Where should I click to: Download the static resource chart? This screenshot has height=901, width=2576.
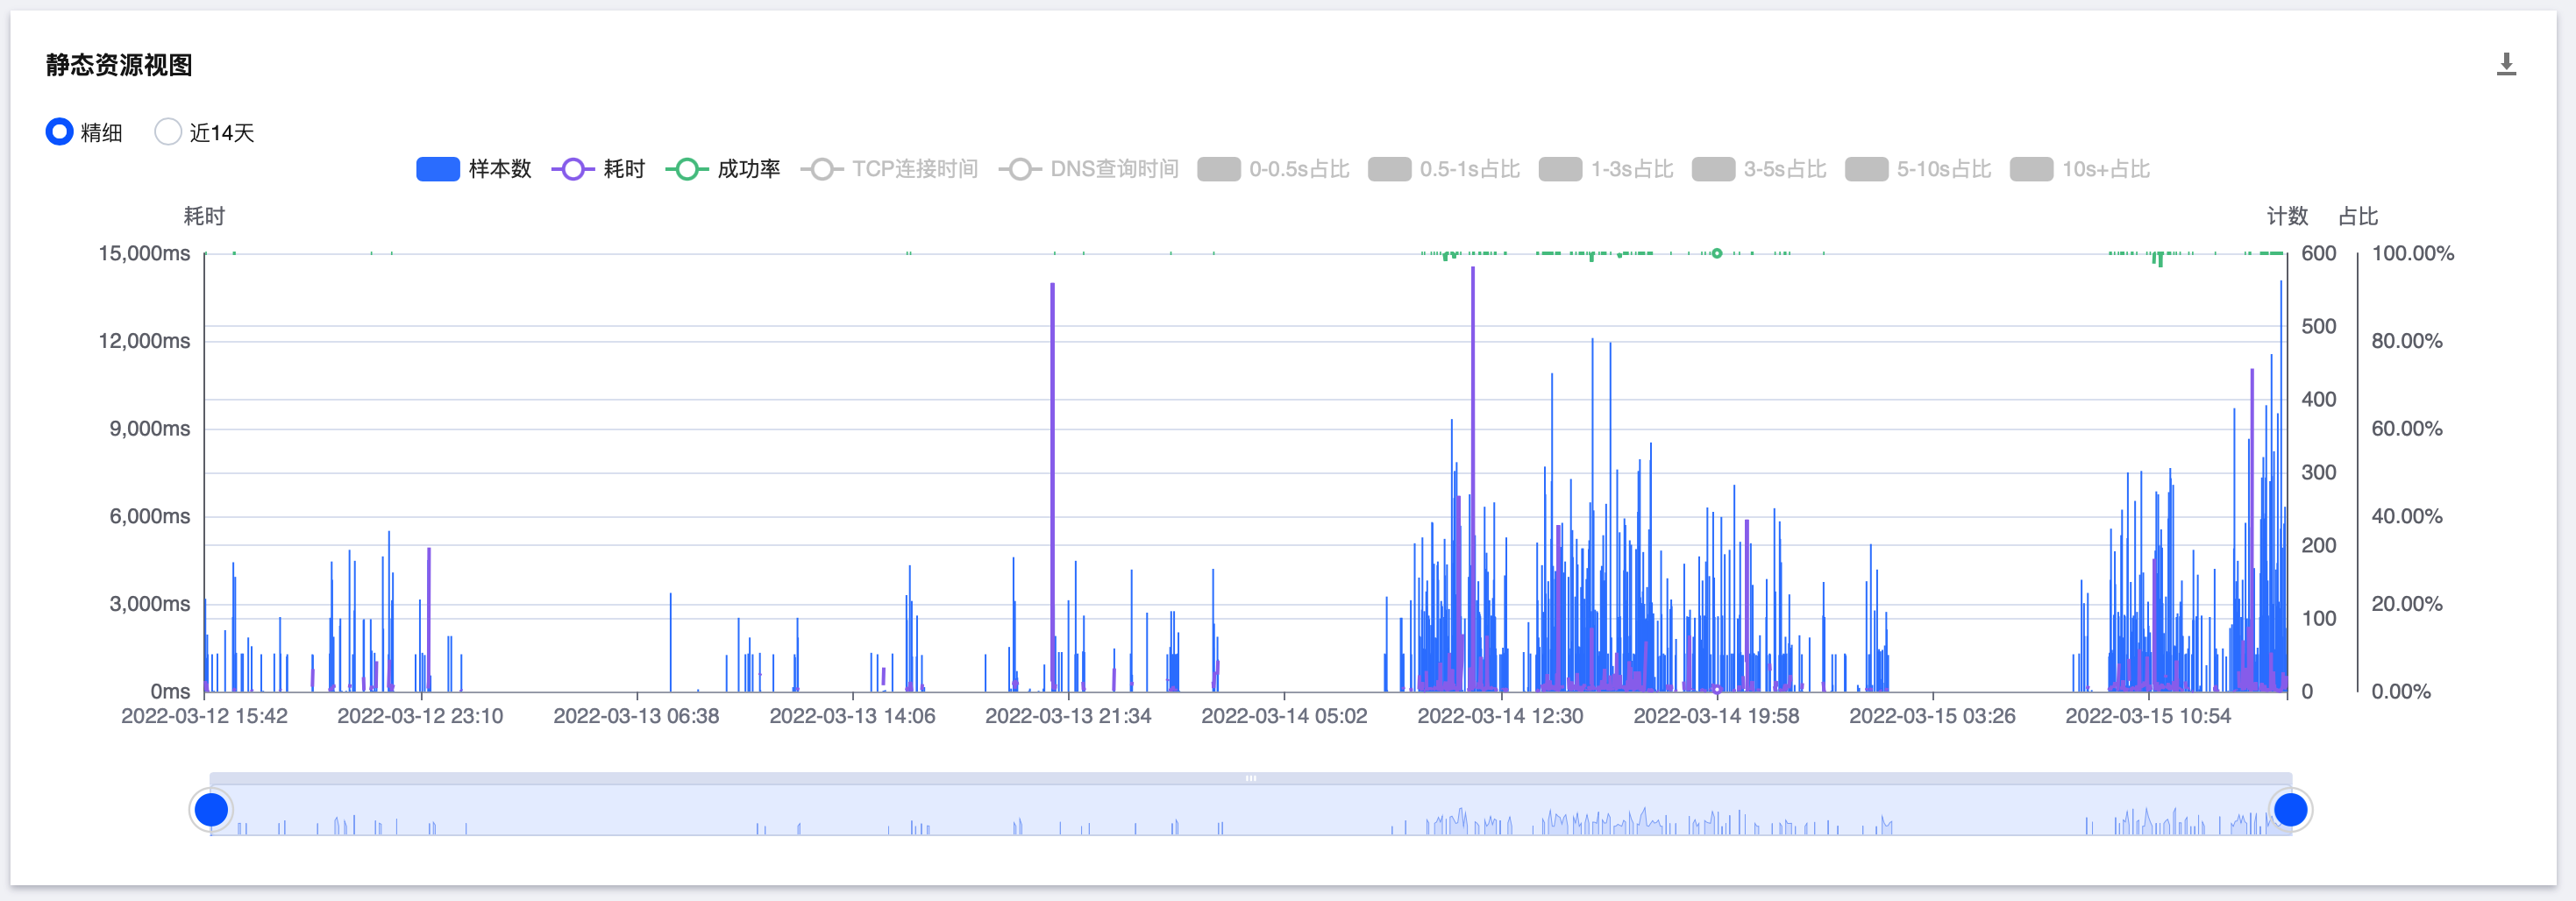(2506, 65)
